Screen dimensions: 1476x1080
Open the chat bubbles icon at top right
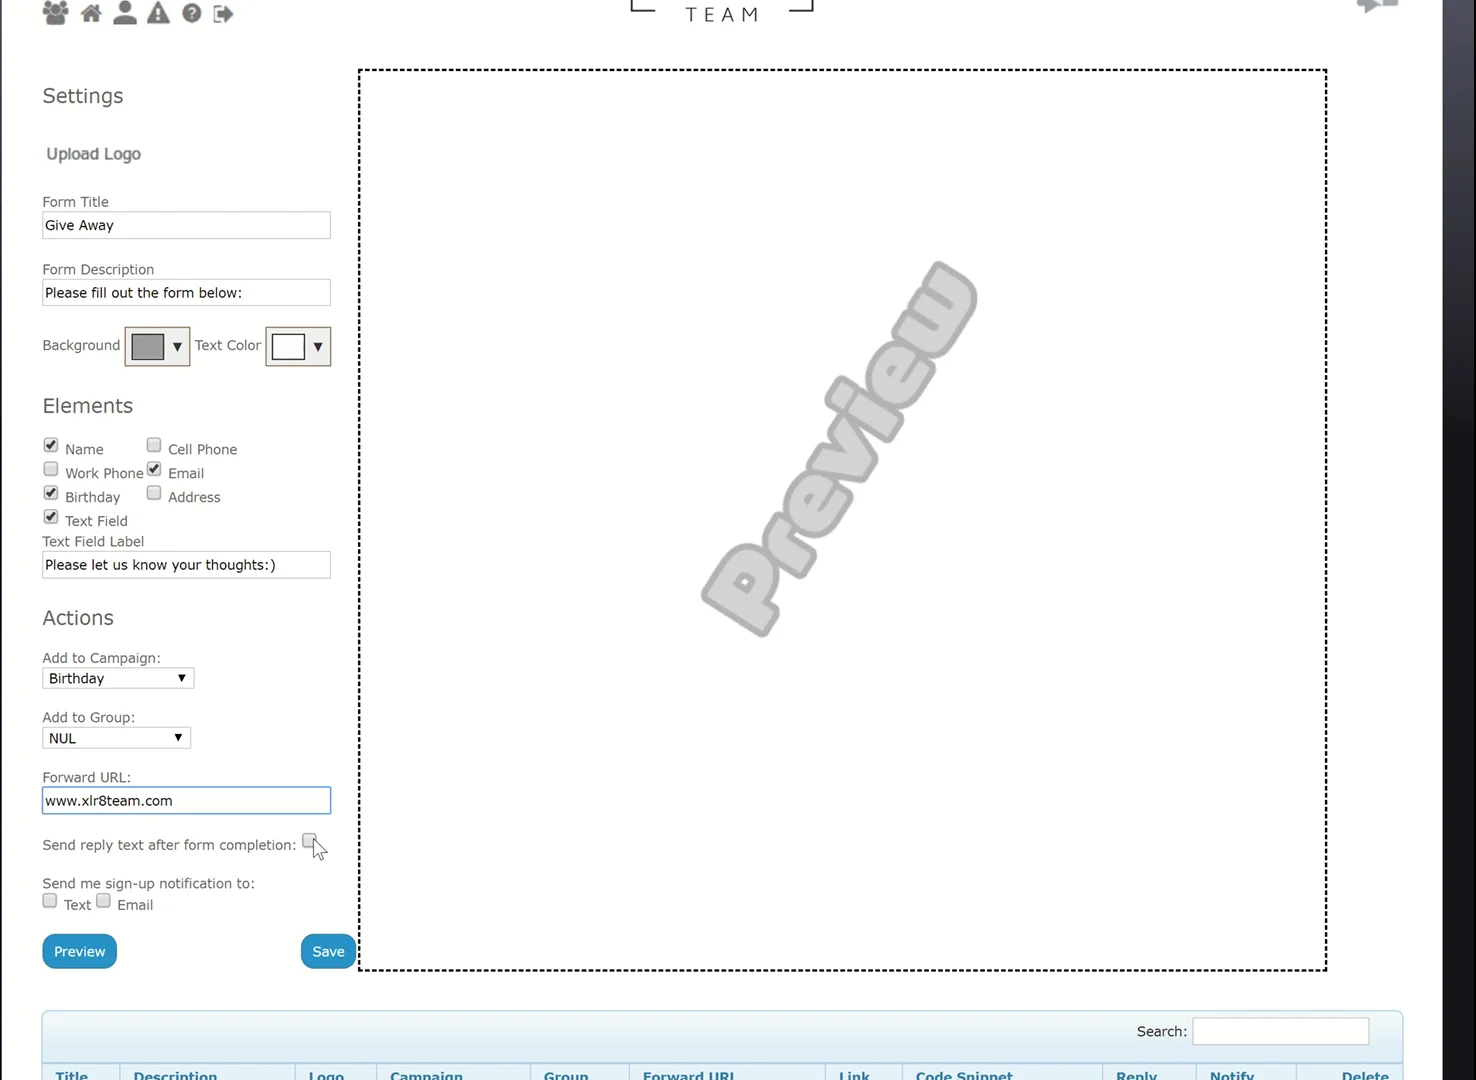(1377, 6)
